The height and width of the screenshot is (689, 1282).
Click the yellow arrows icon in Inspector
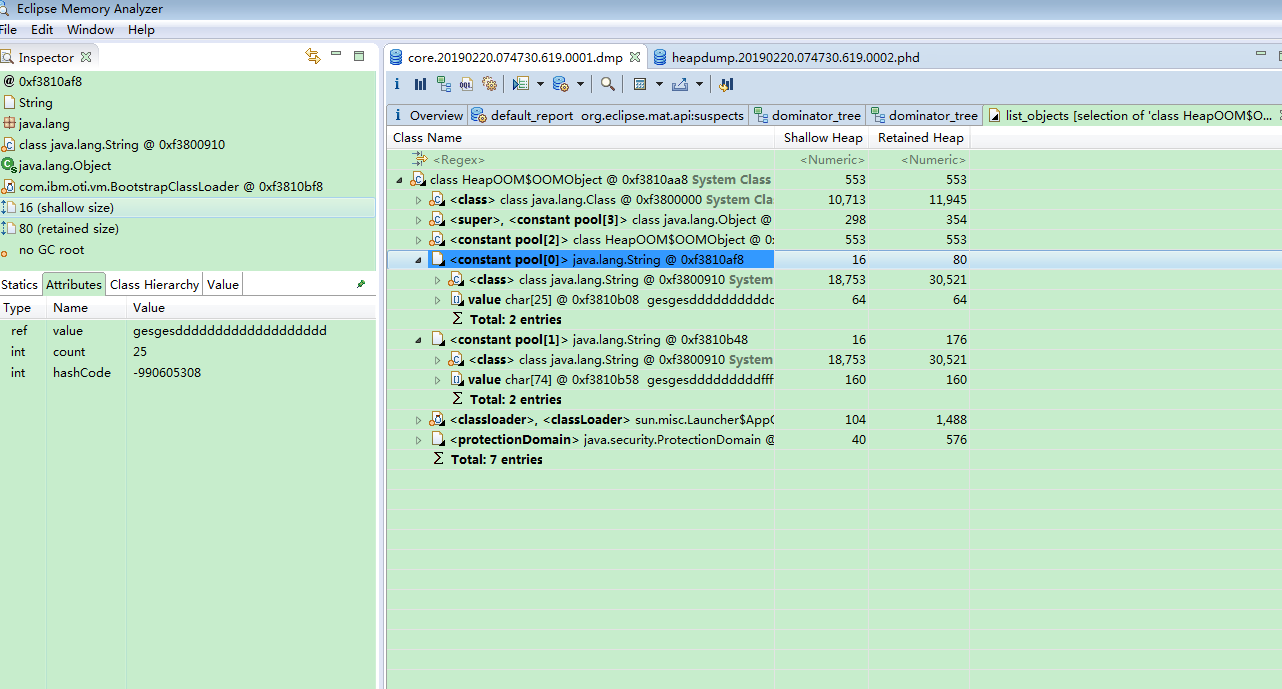tap(313, 57)
